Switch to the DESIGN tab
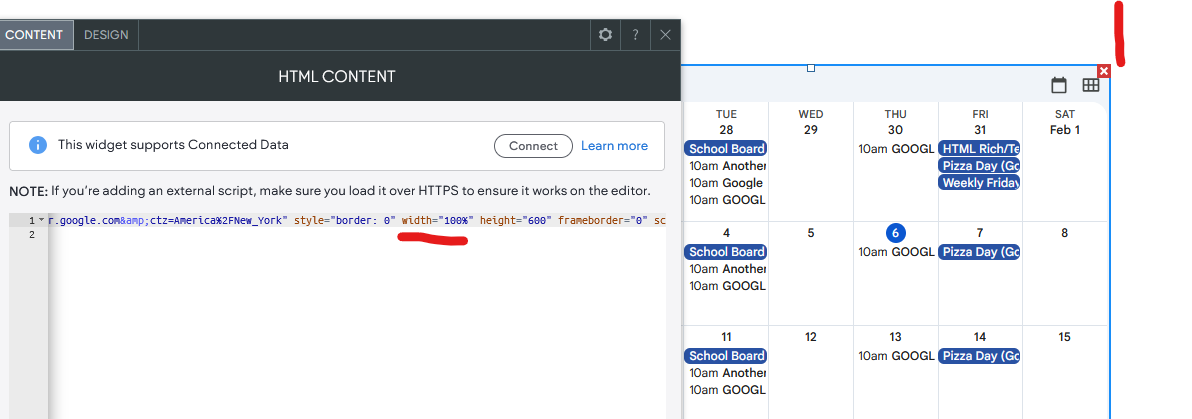1192x419 pixels. coord(106,35)
